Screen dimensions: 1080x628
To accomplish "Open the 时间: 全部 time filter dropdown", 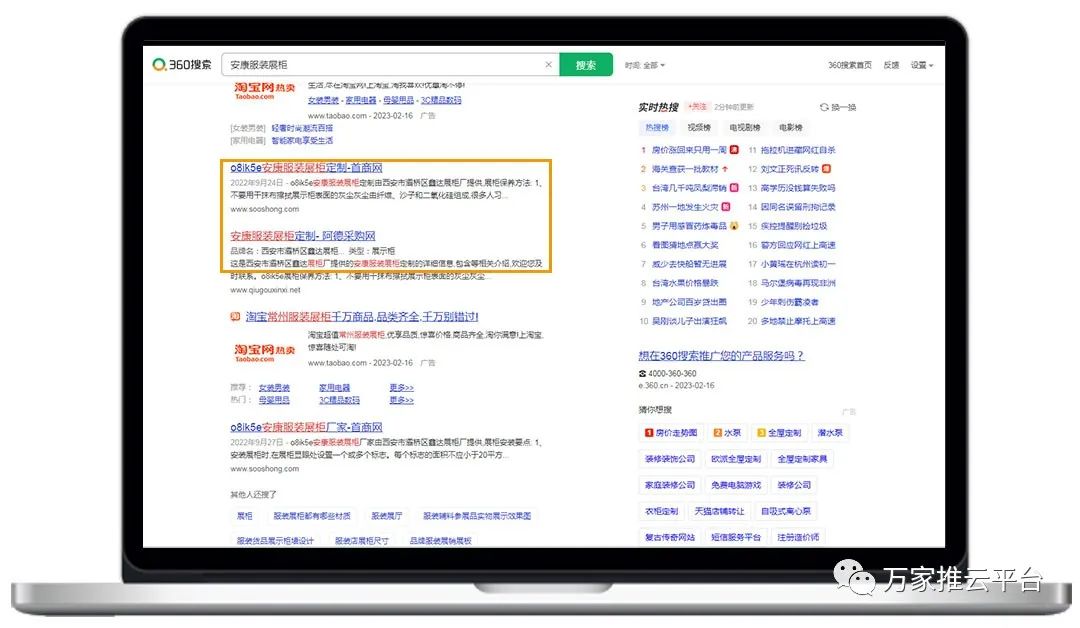I will coord(645,65).
